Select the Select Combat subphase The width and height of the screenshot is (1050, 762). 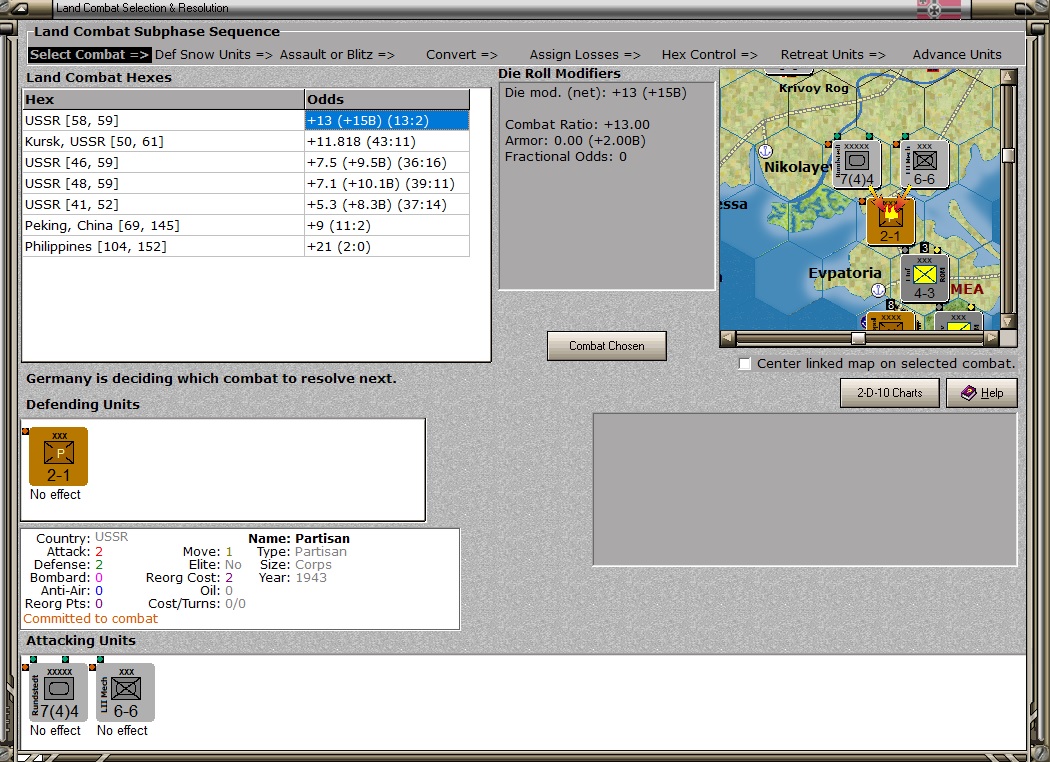pos(90,55)
